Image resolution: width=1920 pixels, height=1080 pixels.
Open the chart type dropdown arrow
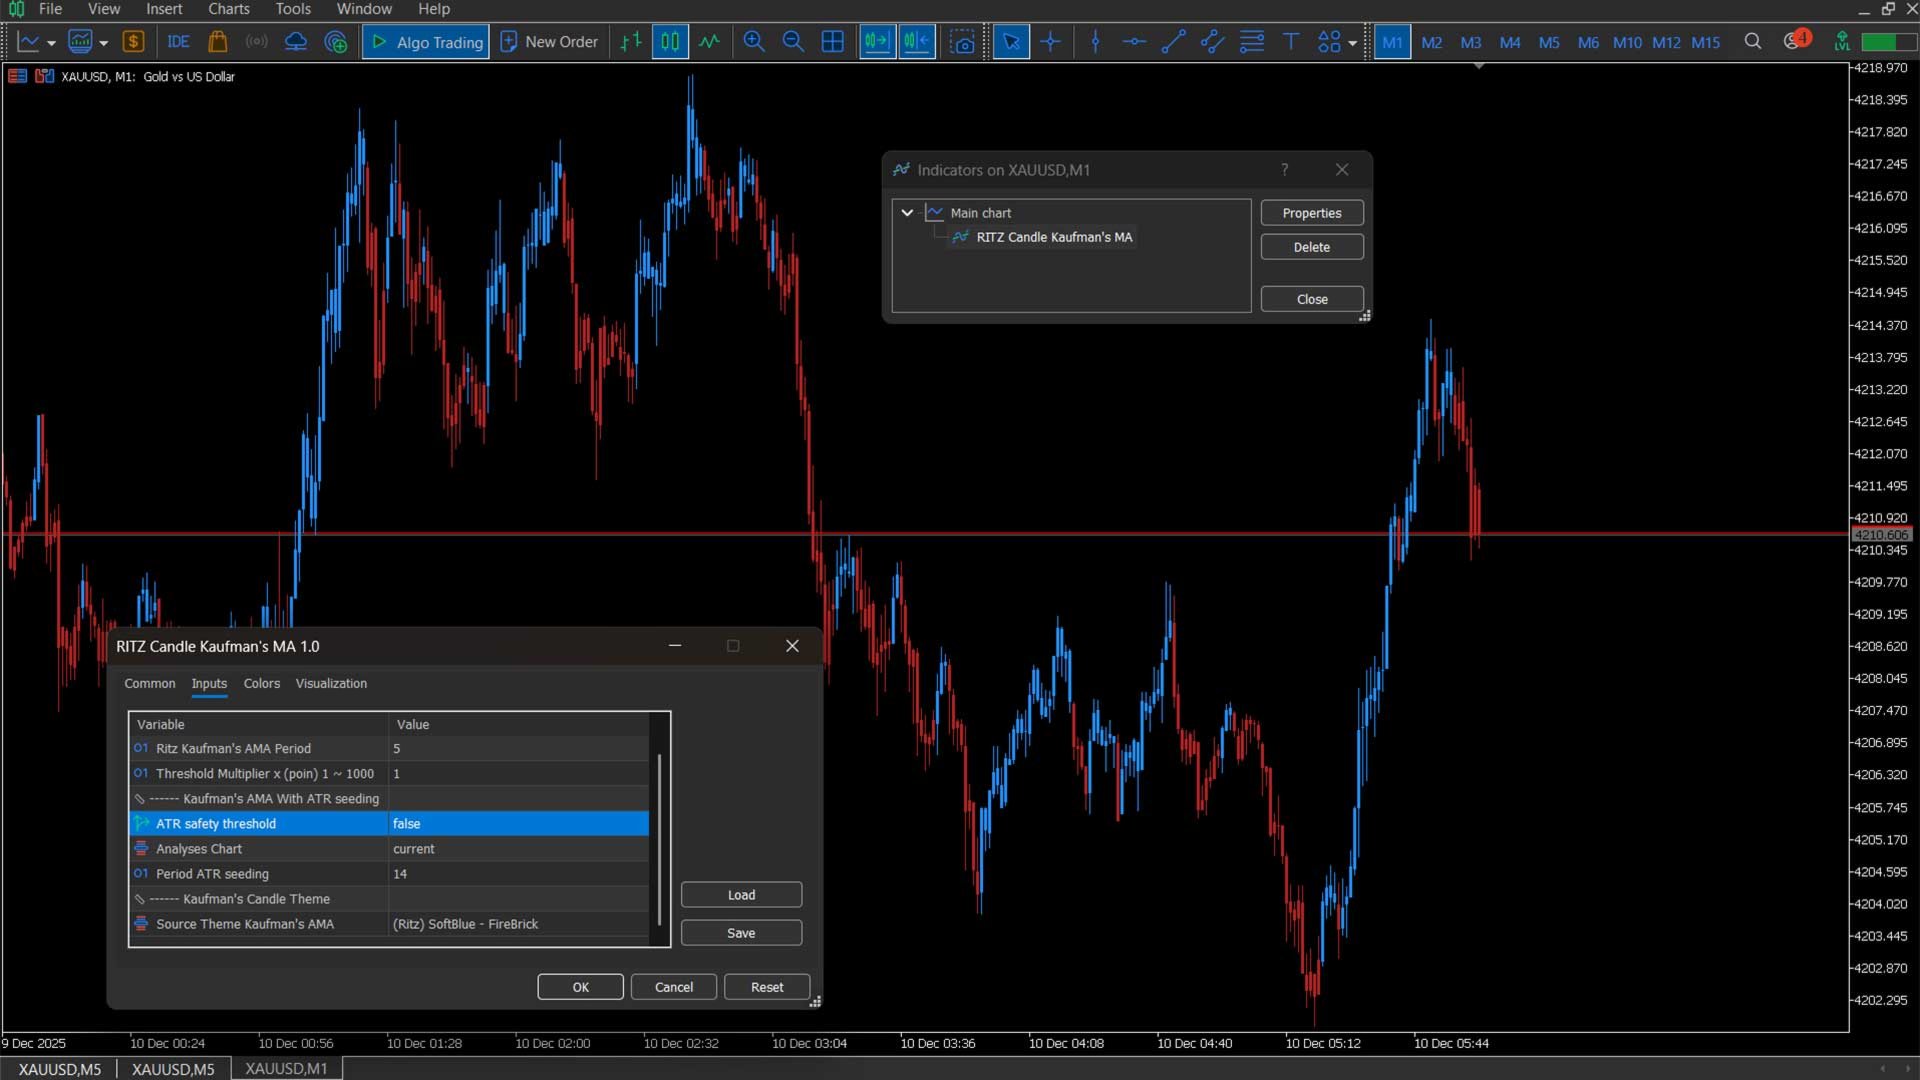tap(51, 43)
